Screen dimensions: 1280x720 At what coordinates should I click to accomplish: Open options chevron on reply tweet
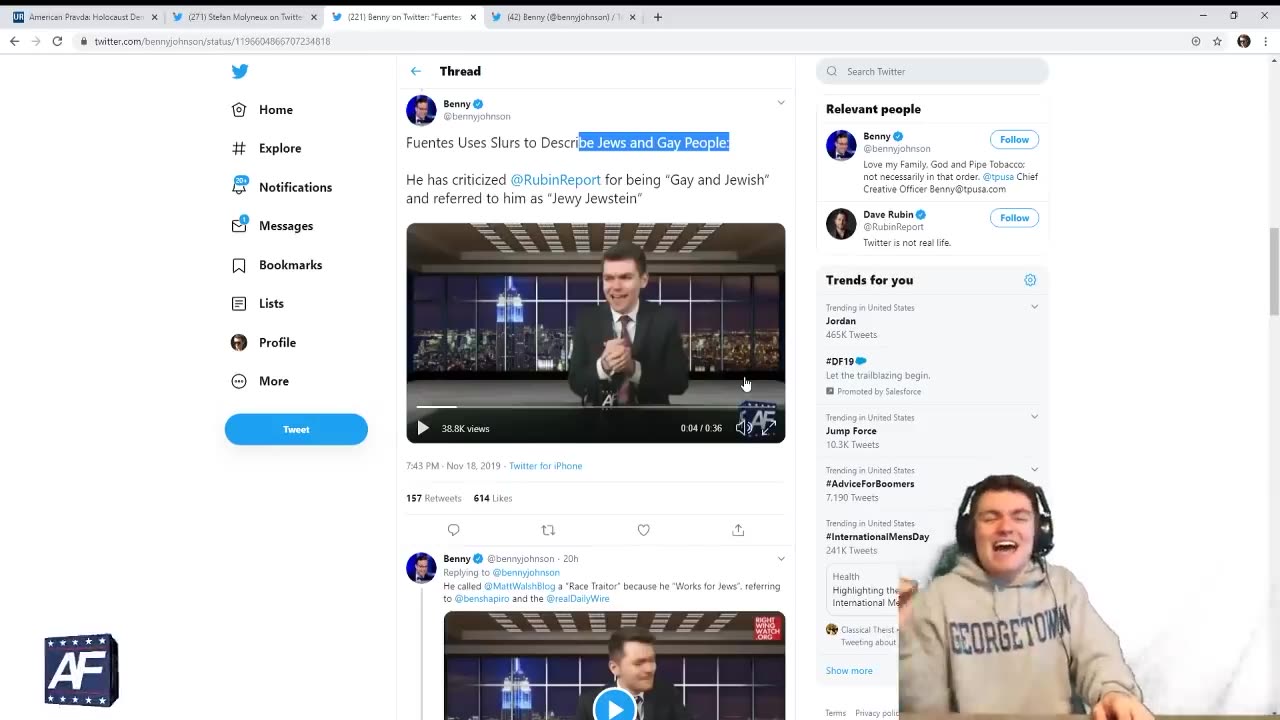[781, 559]
